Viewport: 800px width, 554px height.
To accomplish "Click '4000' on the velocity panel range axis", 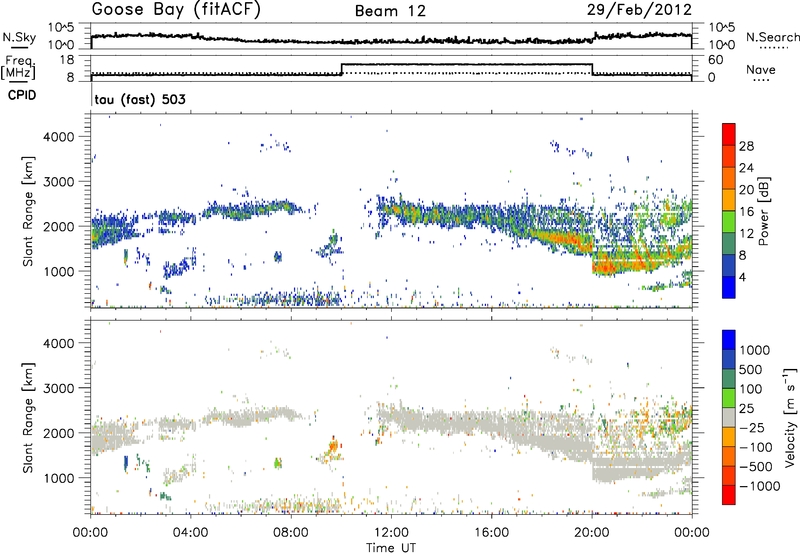I will click(x=58, y=343).
